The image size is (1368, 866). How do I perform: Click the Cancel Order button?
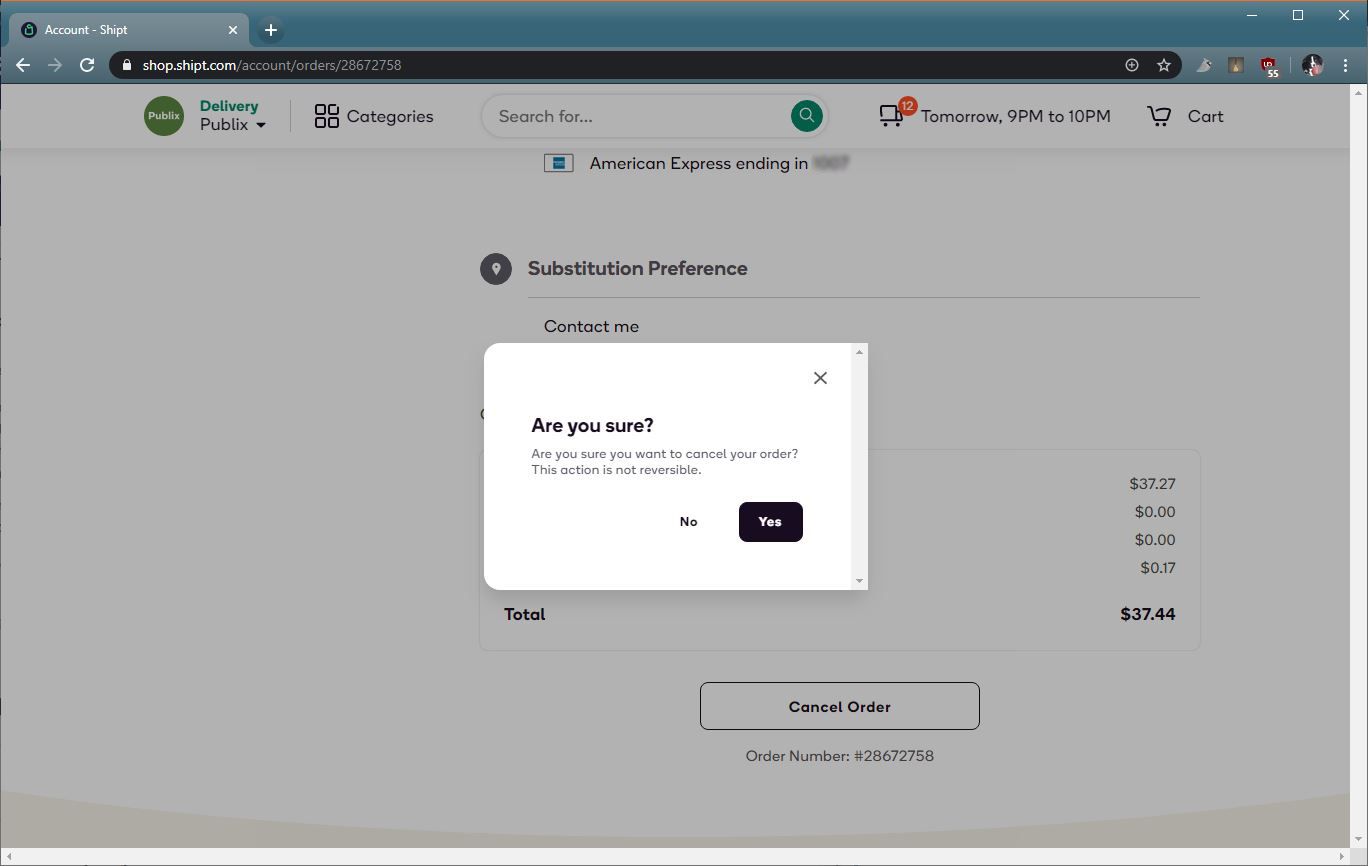pyautogui.click(x=839, y=706)
